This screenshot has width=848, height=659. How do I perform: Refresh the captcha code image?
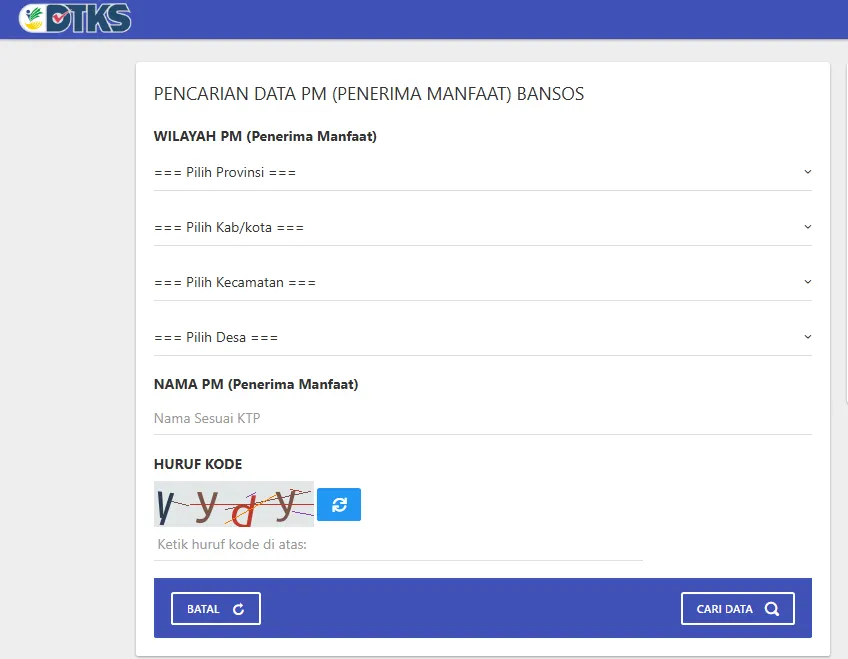coord(339,504)
